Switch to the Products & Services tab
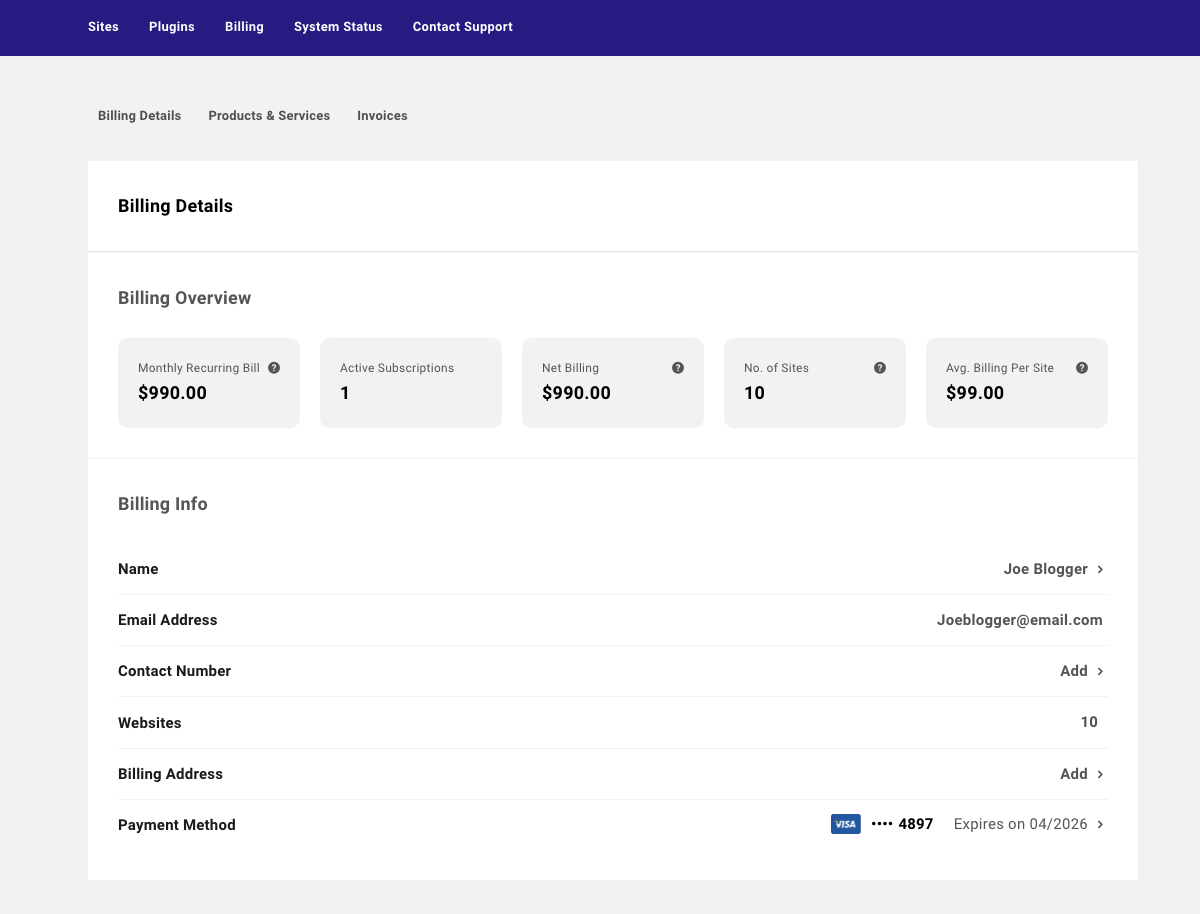1200x914 pixels. (x=269, y=115)
